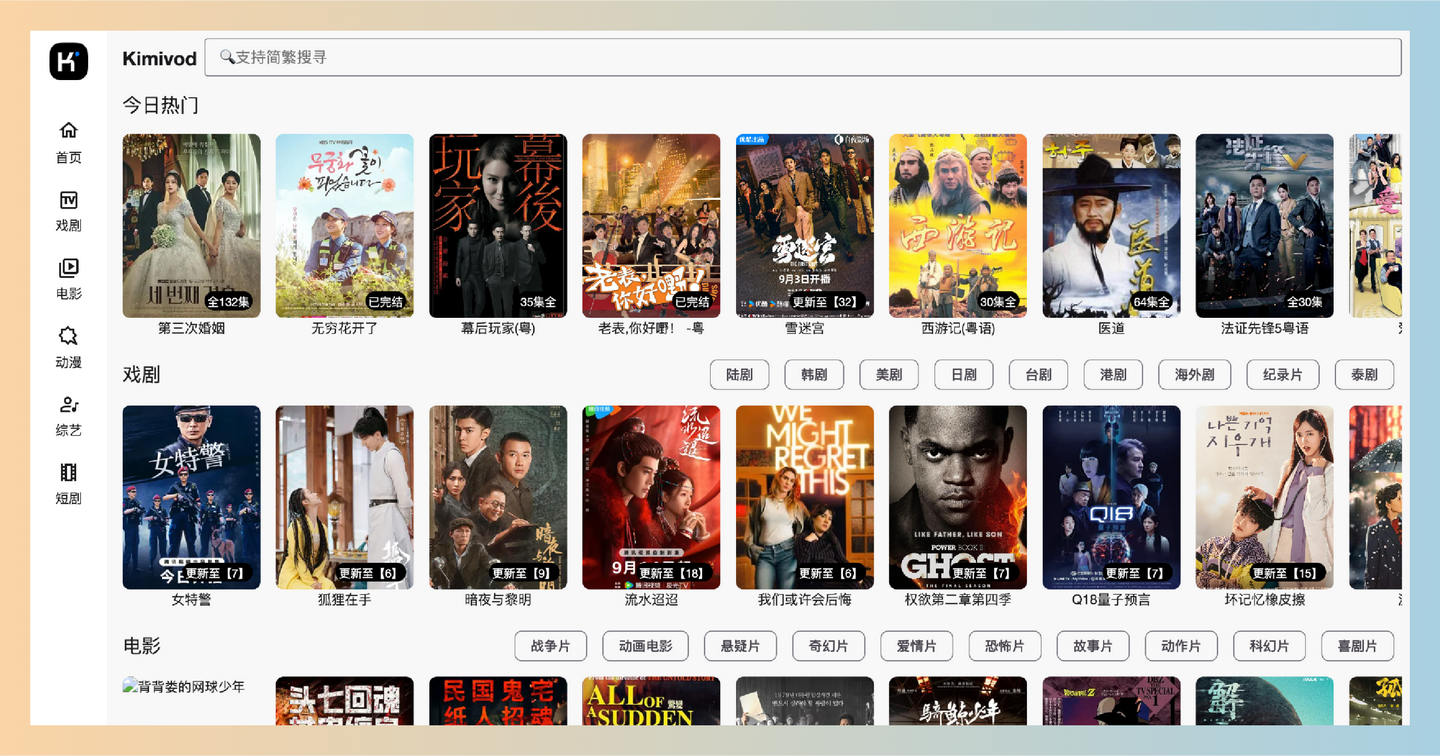Go to 首页 via the home icon
Viewport: 1440px width, 756px height.
pos(69,130)
